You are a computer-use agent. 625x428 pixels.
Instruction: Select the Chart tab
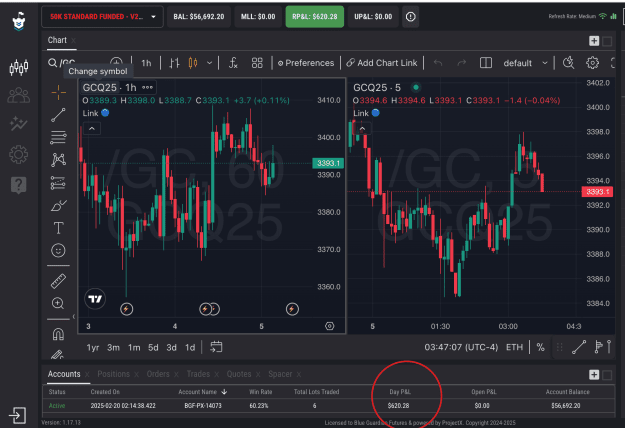(57, 40)
